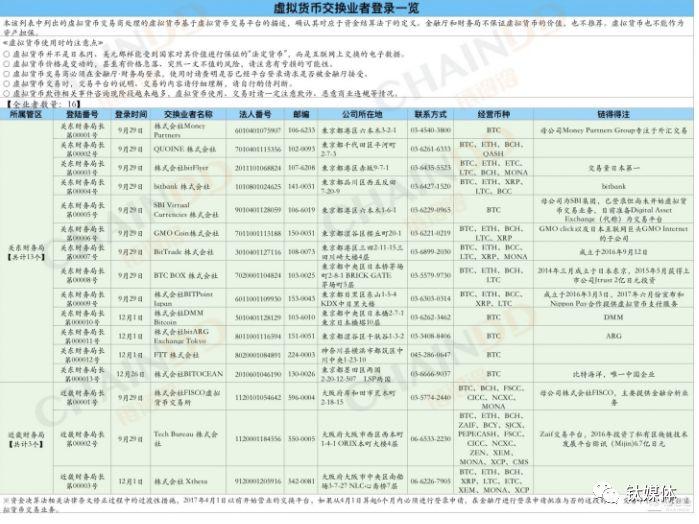The image size is (699, 524).
Task: Click phone number 06-6226-7905
Action: point(430,482)
